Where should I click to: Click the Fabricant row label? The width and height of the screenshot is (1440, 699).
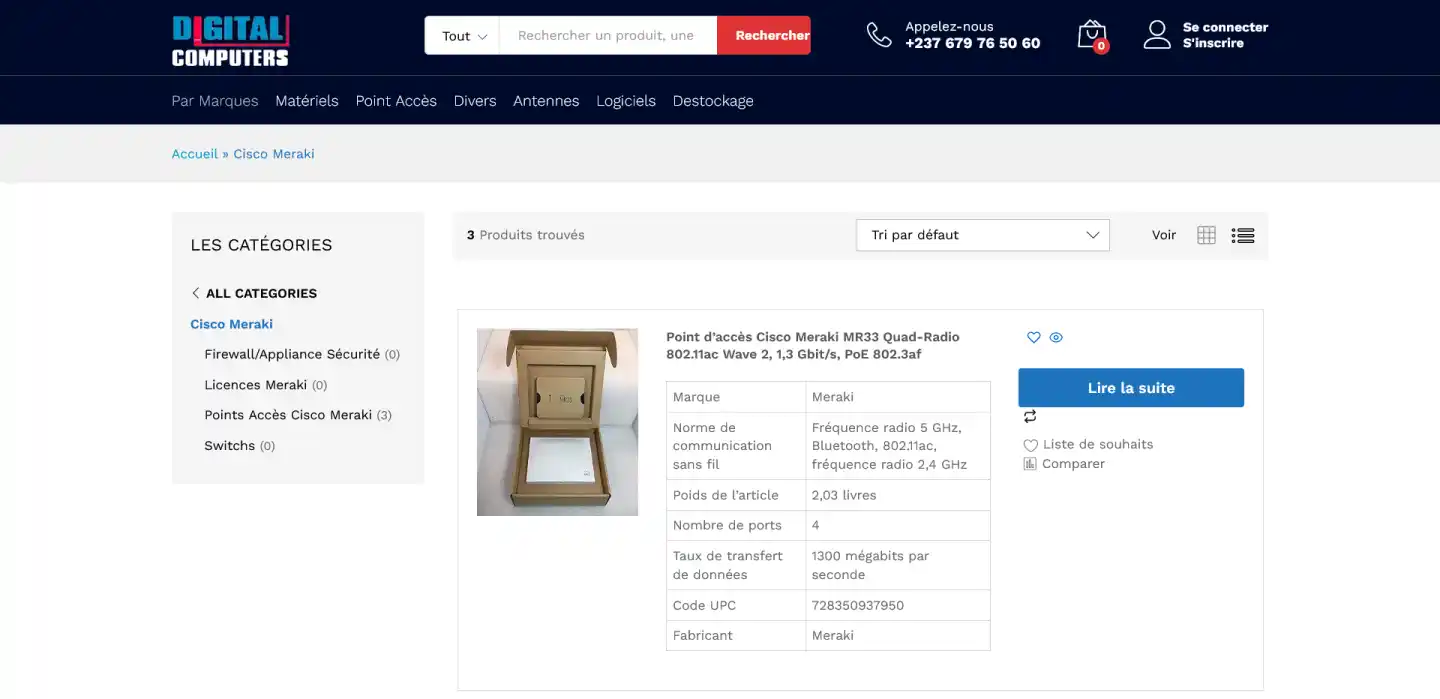tap(703, 635)
